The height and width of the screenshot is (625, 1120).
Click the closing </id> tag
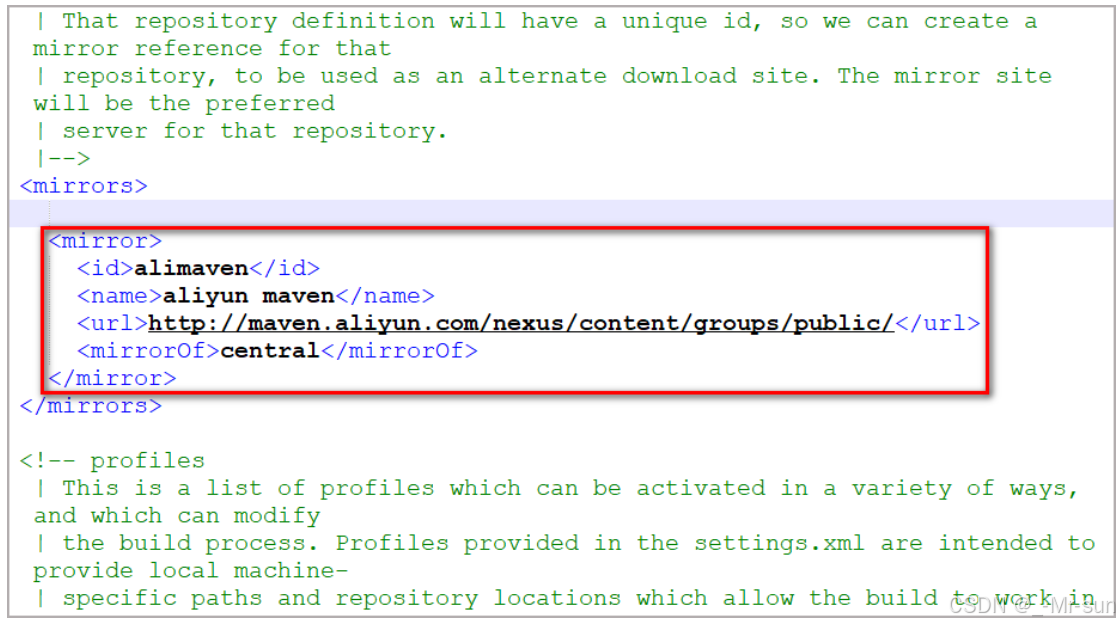point(284,269)
